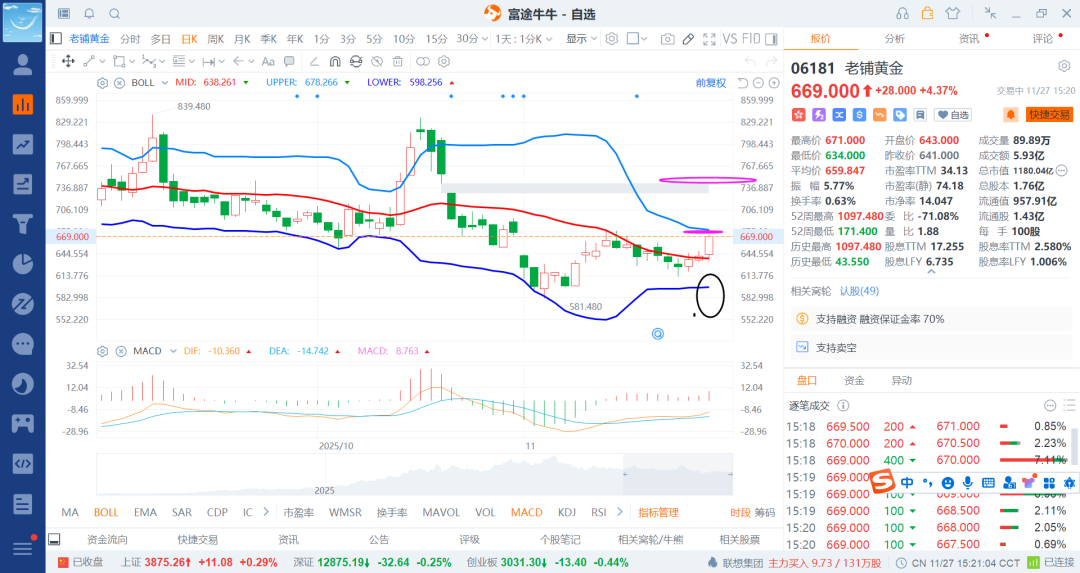Image resolution: width=1080 pixels, height=573 pixels.
Task: Toggle the left stock list panel
Action: tap(56, 39)
